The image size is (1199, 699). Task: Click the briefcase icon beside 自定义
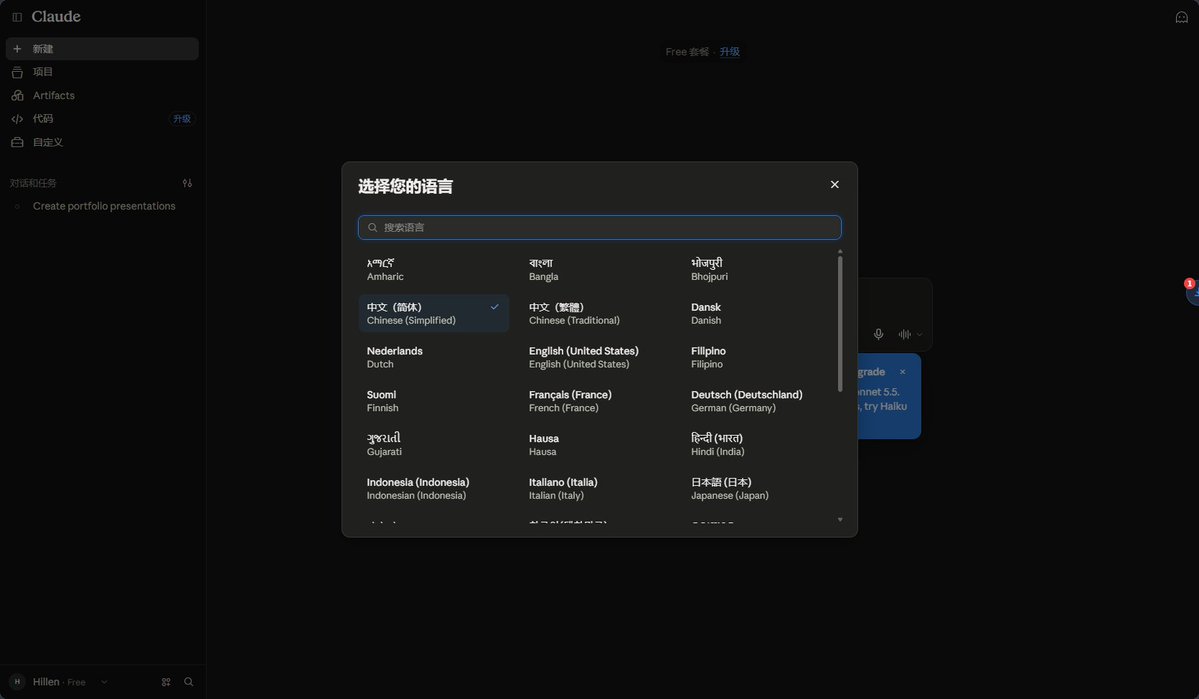[17, 142]
